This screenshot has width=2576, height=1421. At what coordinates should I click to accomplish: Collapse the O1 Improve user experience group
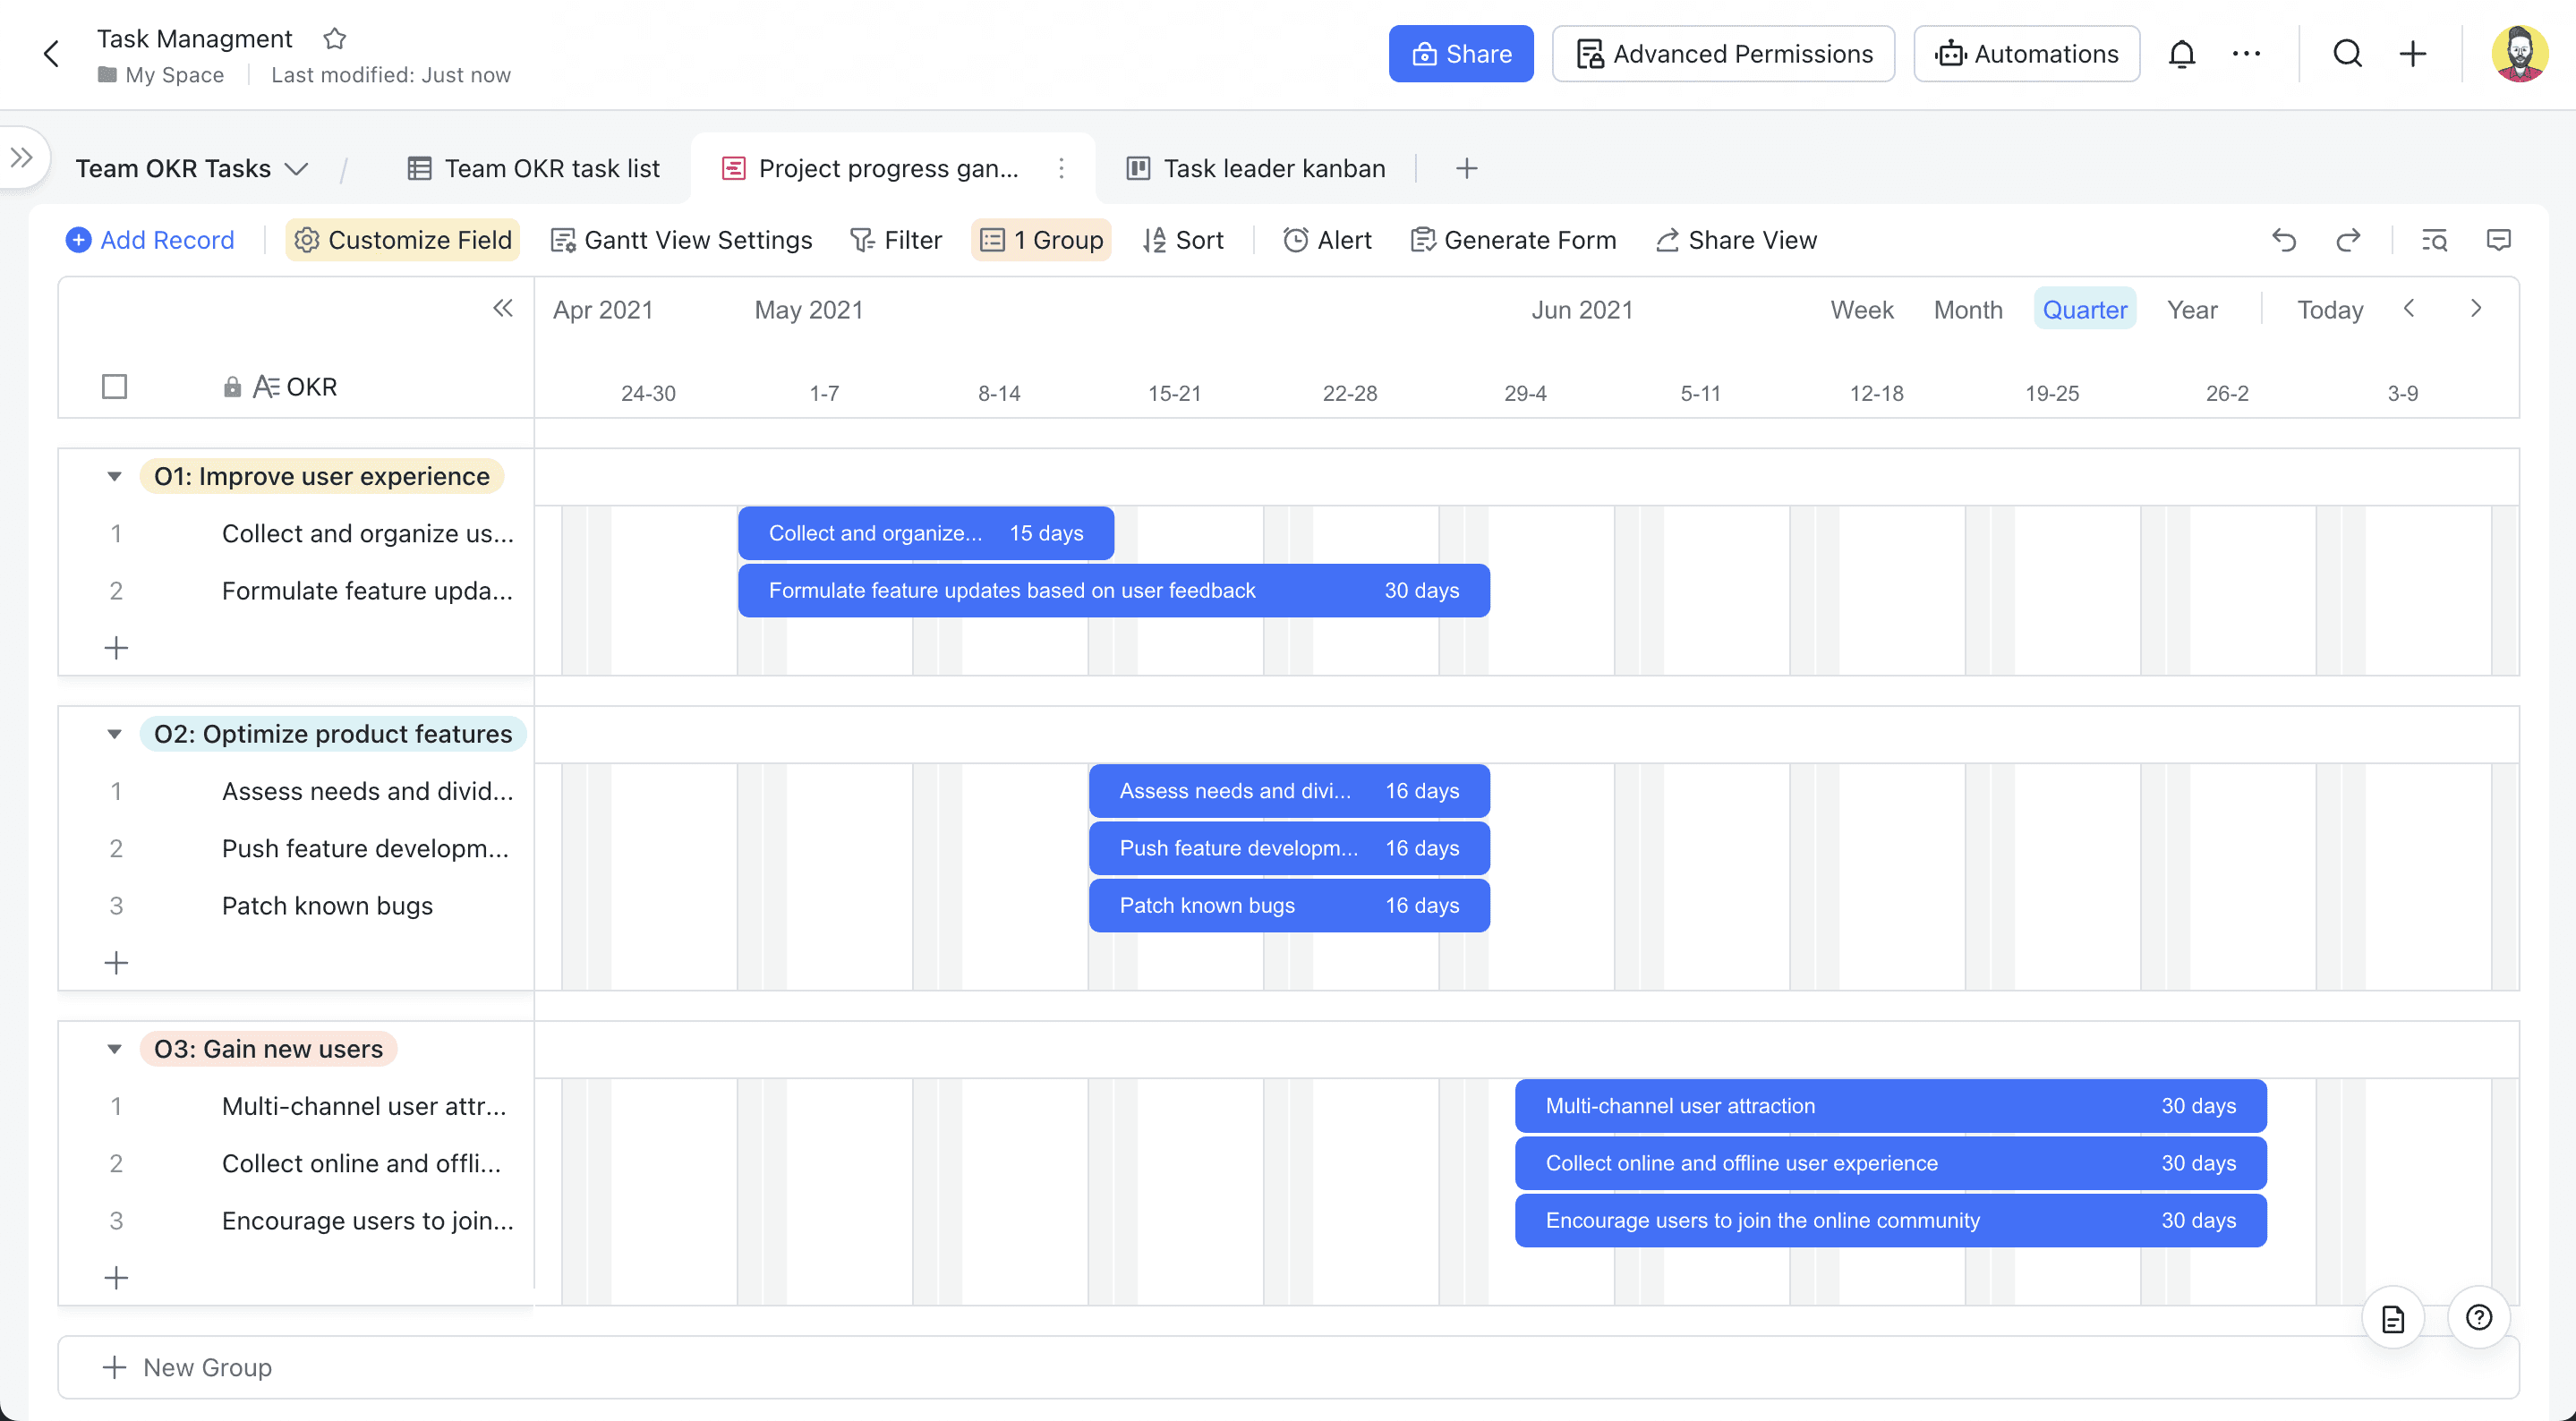pos(114,477)
